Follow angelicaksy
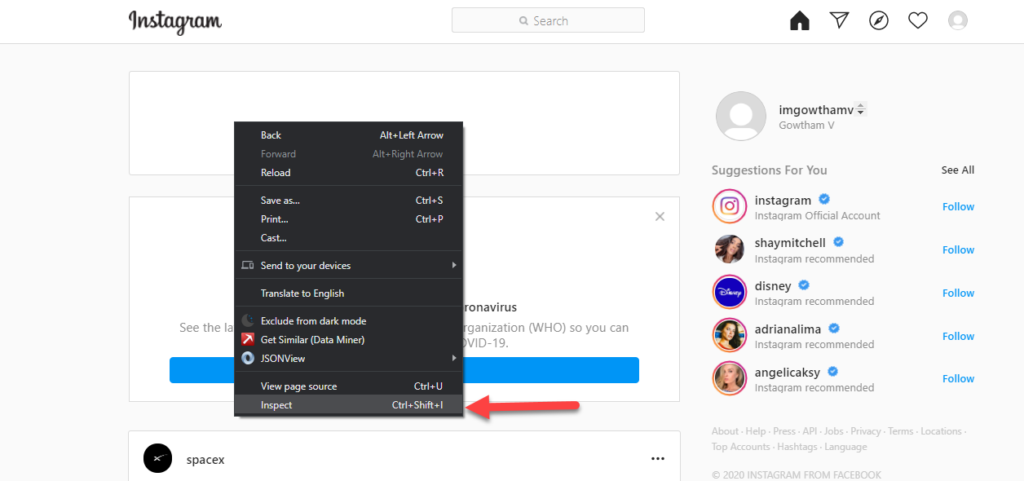This screenshot has height=481, width=1024. tap(958, 379)
